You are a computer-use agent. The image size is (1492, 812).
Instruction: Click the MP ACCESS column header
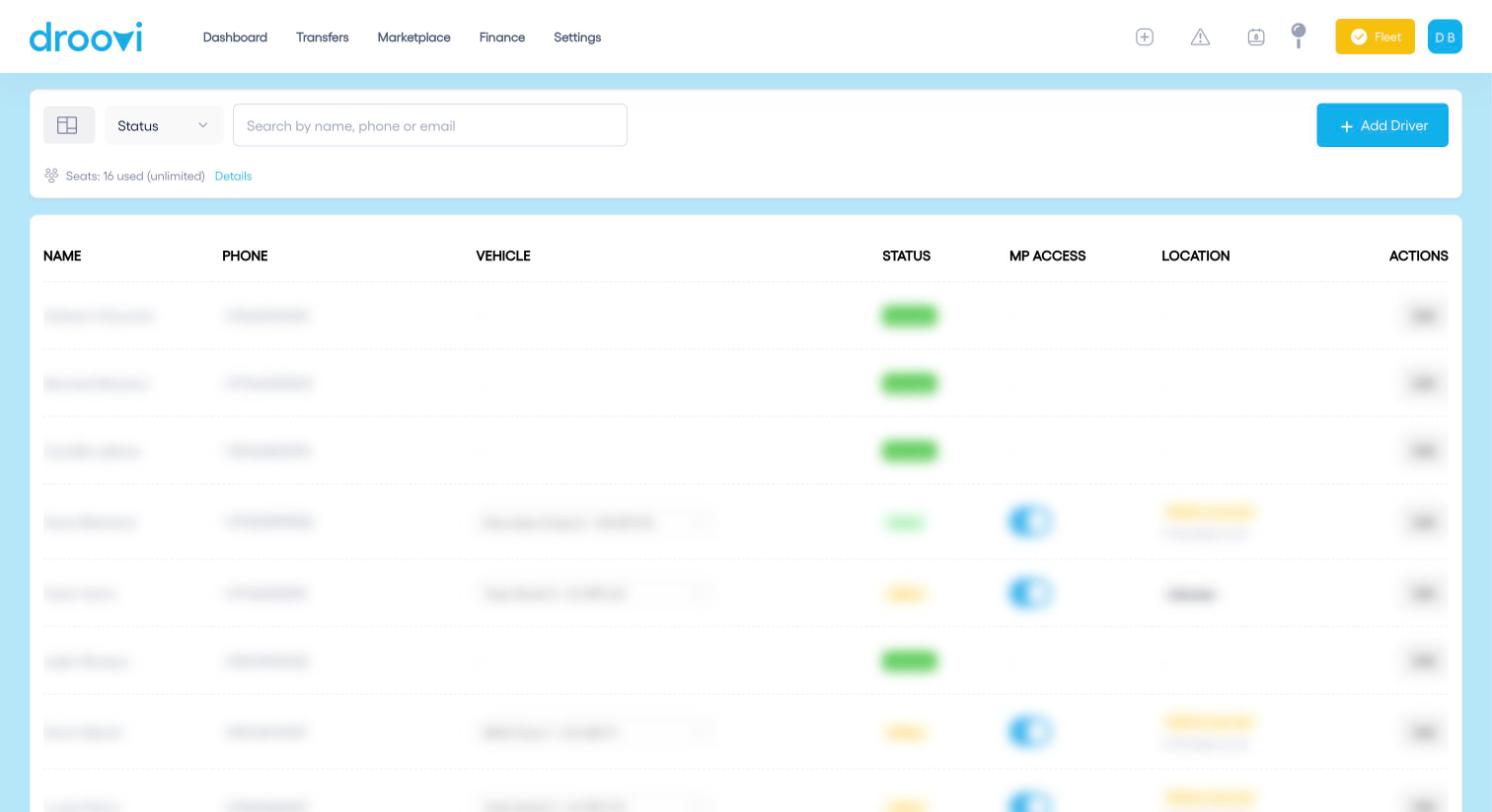(1047, 256)
